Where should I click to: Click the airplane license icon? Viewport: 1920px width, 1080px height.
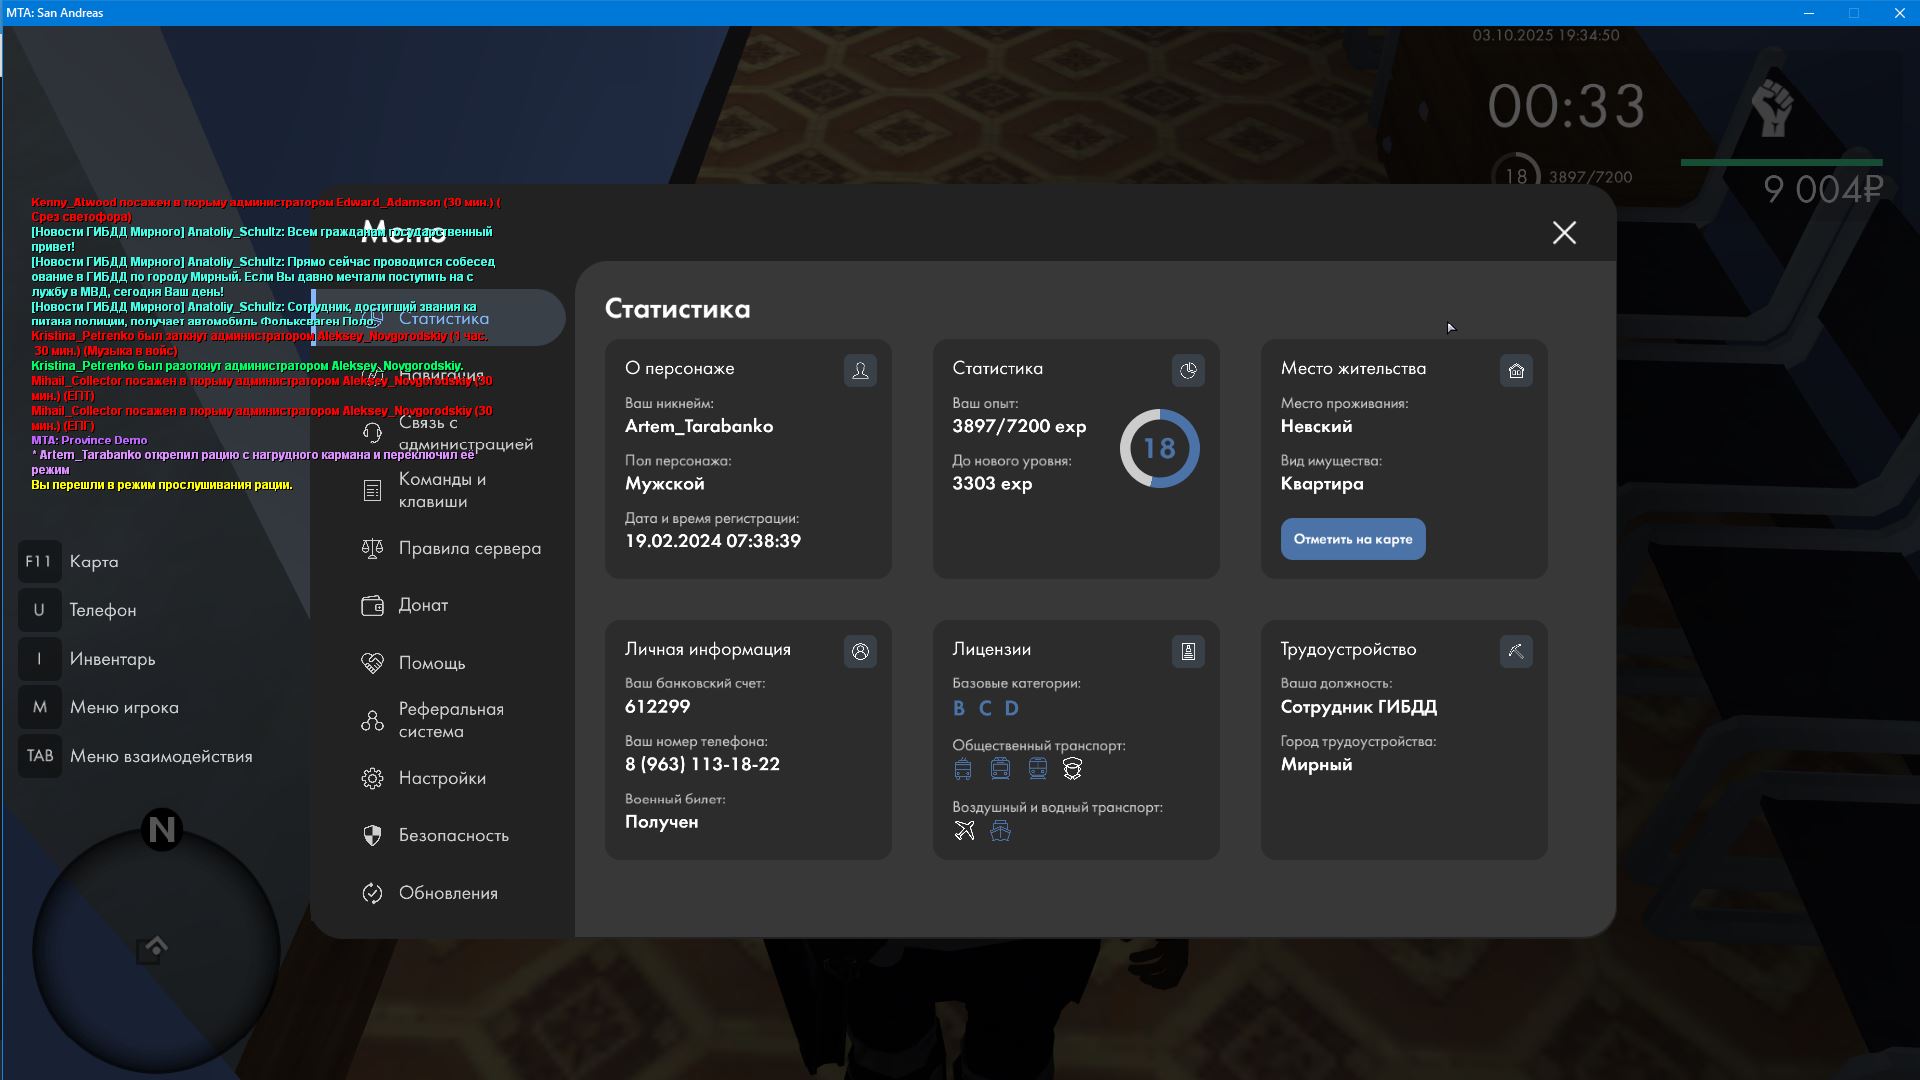tap(964, 831)
